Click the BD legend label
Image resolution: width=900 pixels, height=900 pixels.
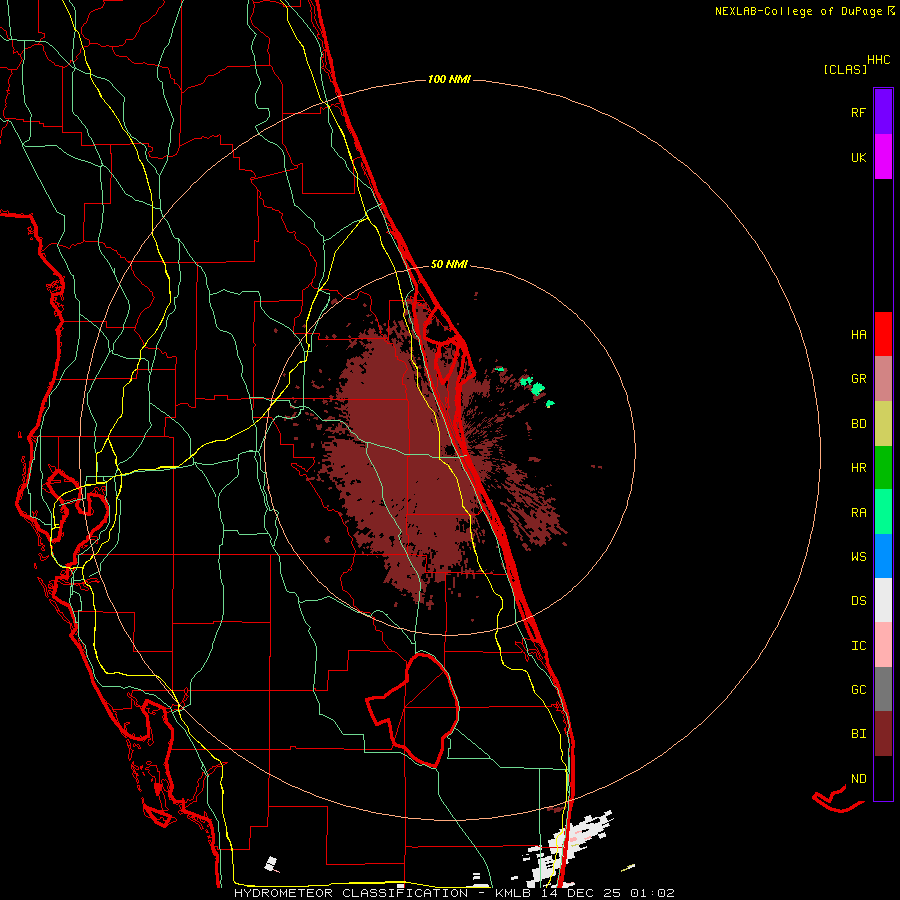pyautogui.click(x=858, y=424)
